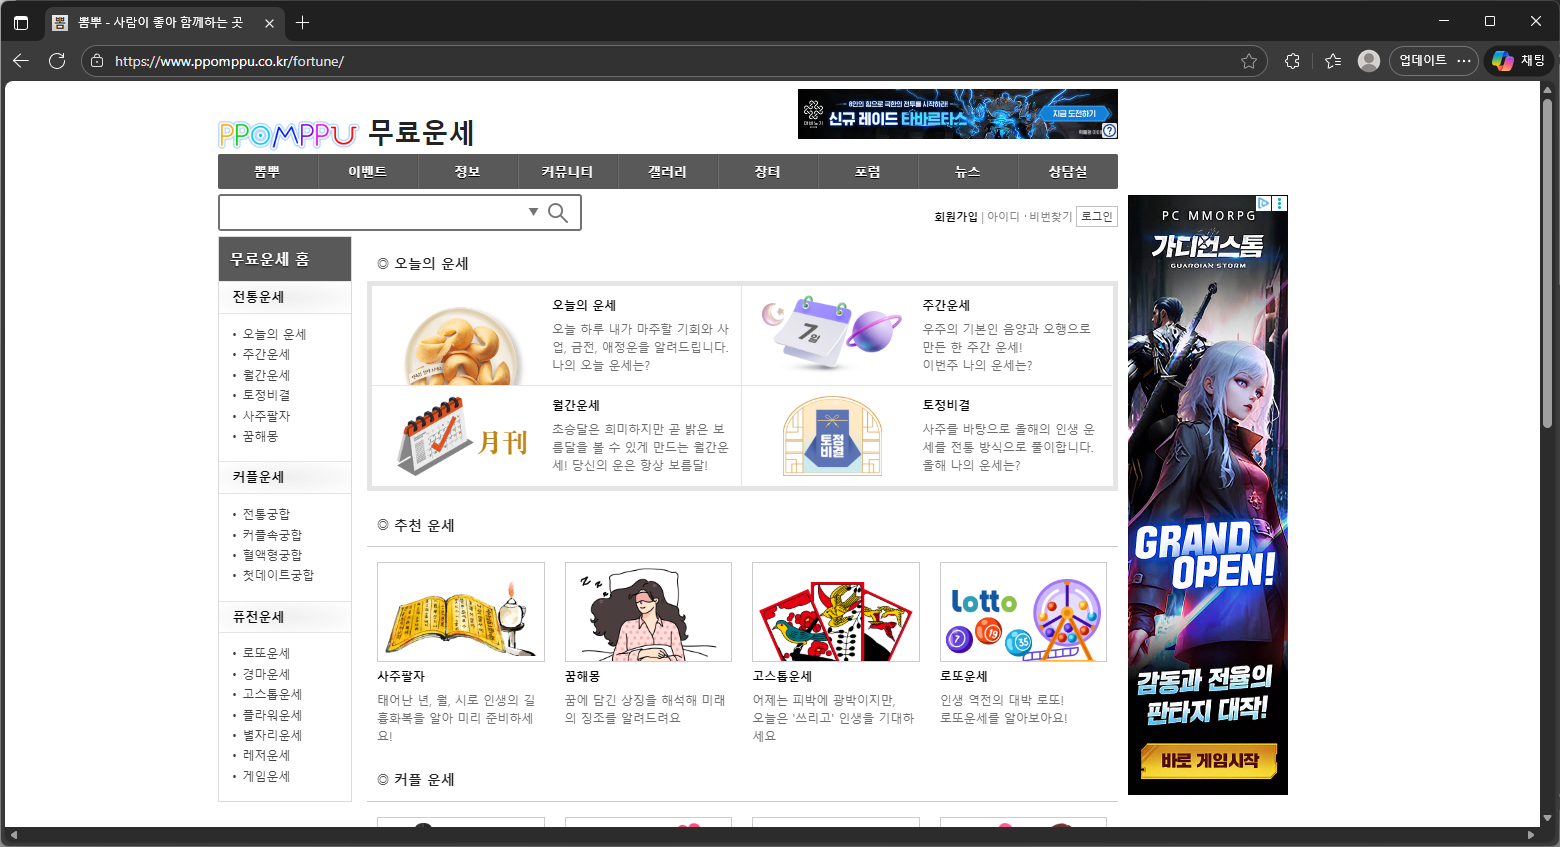1560x847 pixels.
Task: Click the 로그인 button
Action: (1096, 216)
